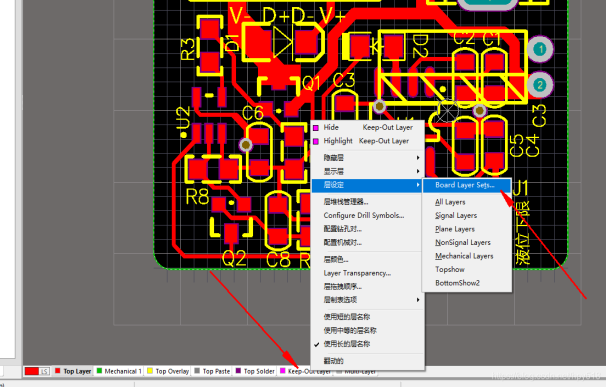Image resolution: width=606 pixels, height=387 pixels.
Task: Click the Top Layer red color square
Action: click(x=58, y=371)
